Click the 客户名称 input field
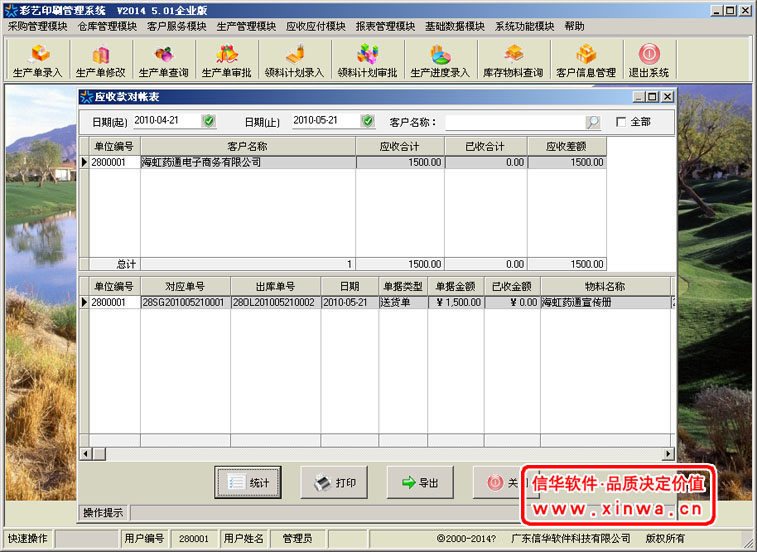 (x=514, y=122)
